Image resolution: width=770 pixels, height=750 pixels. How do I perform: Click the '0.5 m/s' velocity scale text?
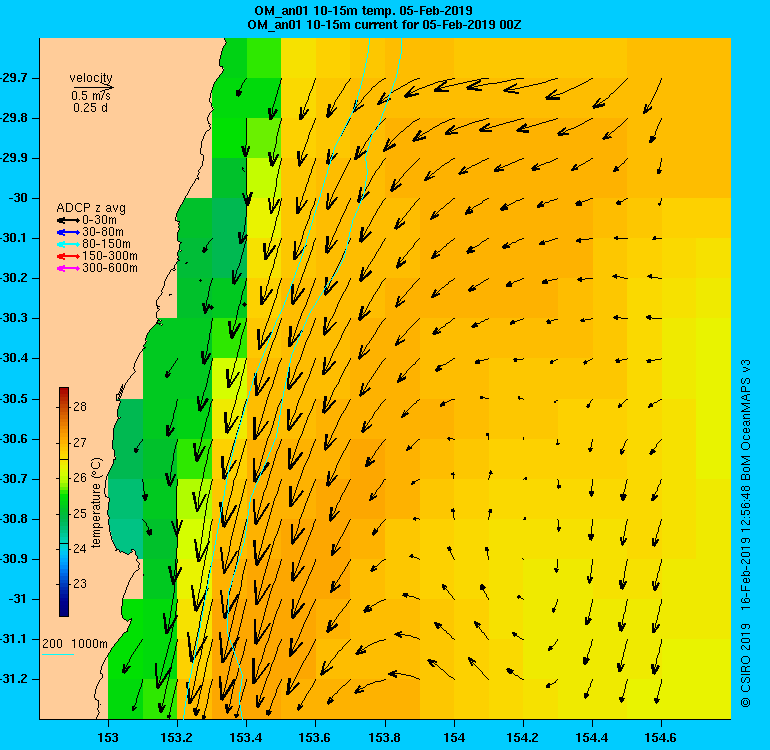(x=91, y=96)
